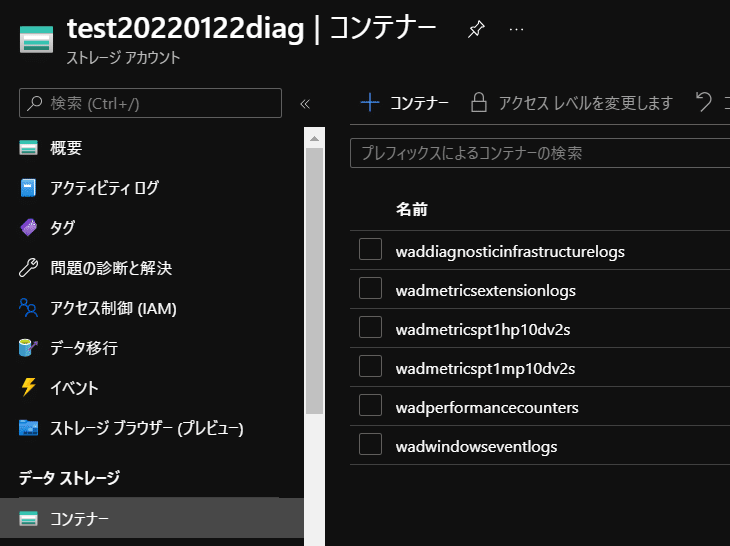Click the データ移行 bucket icon
Image resolution: width=730 pixels, height=546 pixels.
(28, 348)
